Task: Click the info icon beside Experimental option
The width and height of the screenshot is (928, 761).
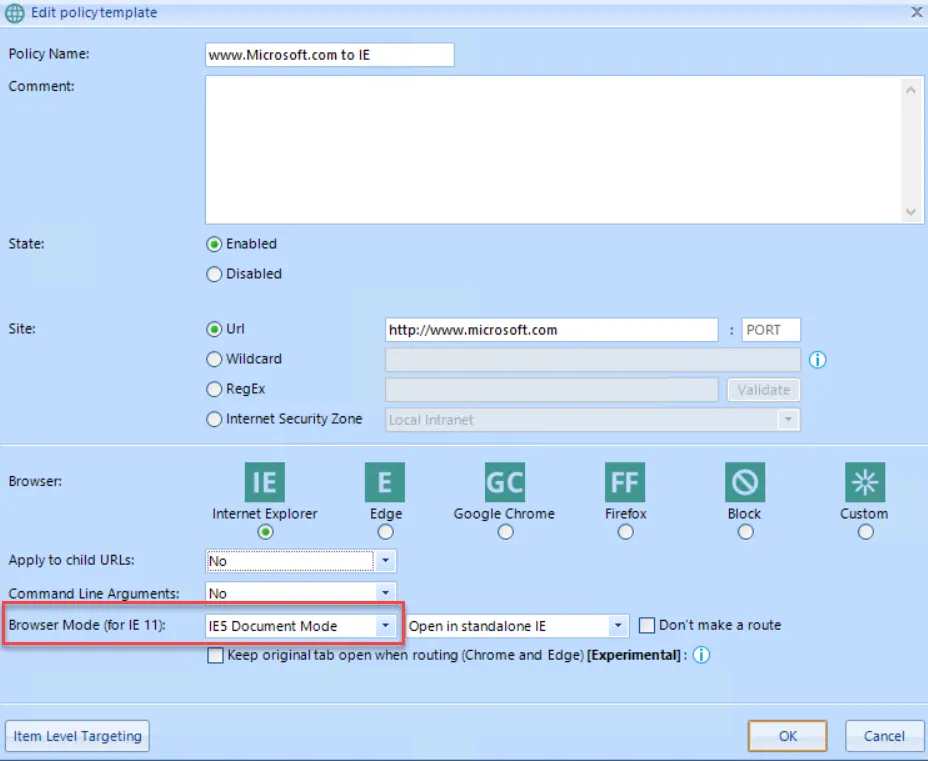Action: [x=701, y=655]
